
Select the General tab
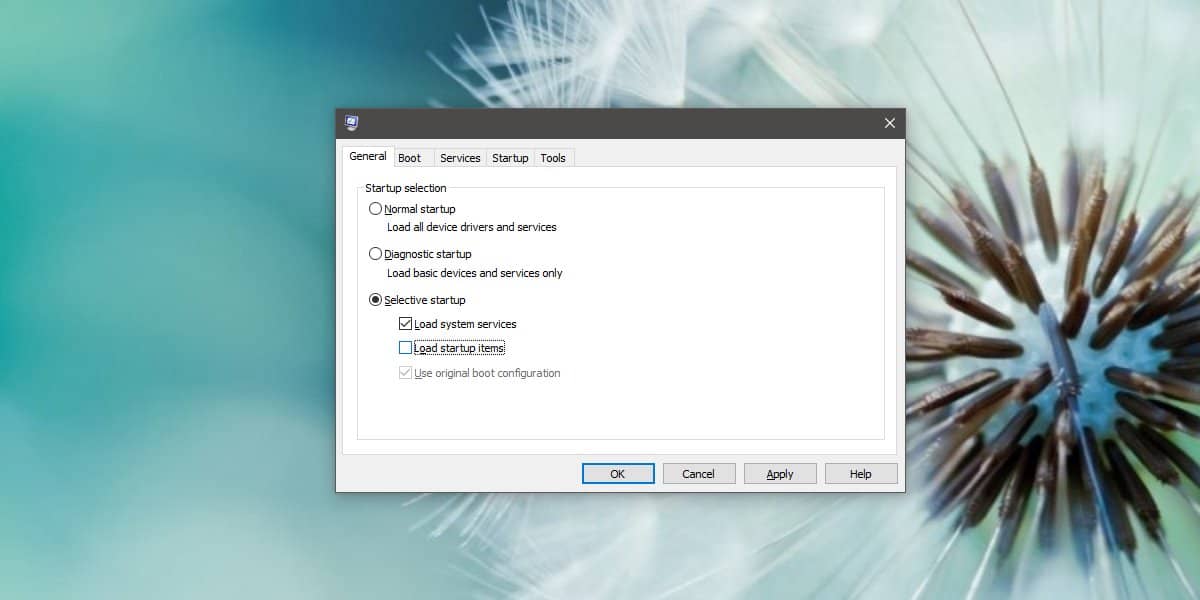click(x=367, y=156)
